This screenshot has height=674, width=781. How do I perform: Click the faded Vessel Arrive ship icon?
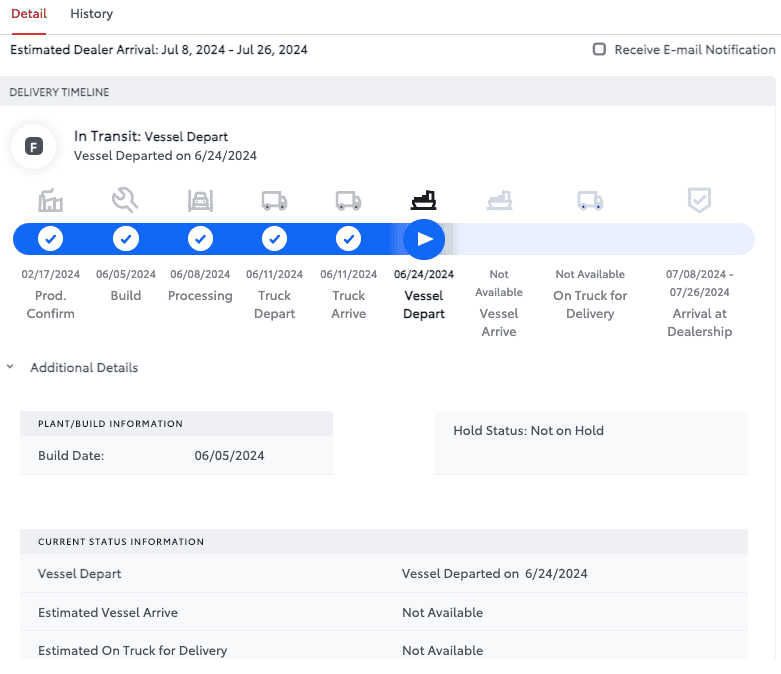pyautogui.click(x=499, y=200)
